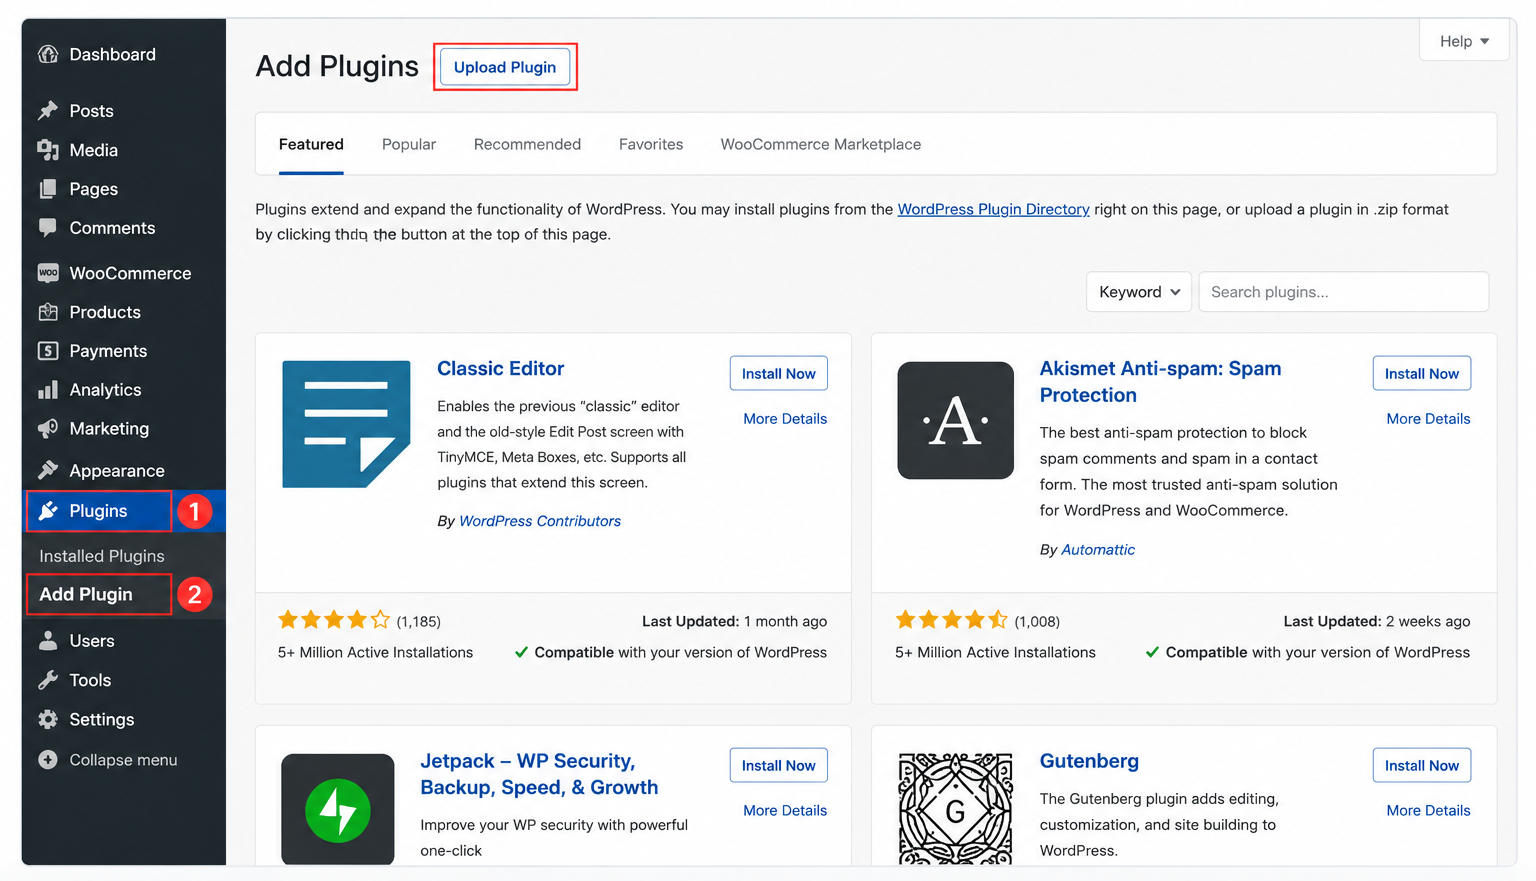Screen dimensions: 1536x881
Task: Click the Media icon in sidebar
Action: pyautogui.click(x=48, y=150)
